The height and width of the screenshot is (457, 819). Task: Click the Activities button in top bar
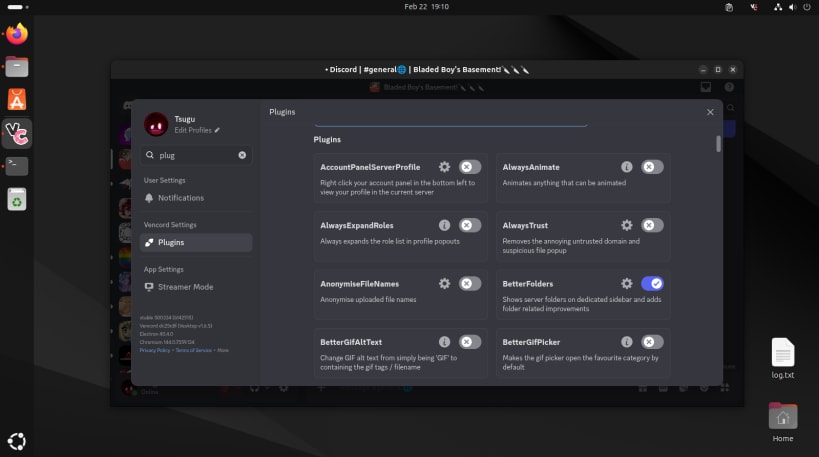click(x=18, y=7)
